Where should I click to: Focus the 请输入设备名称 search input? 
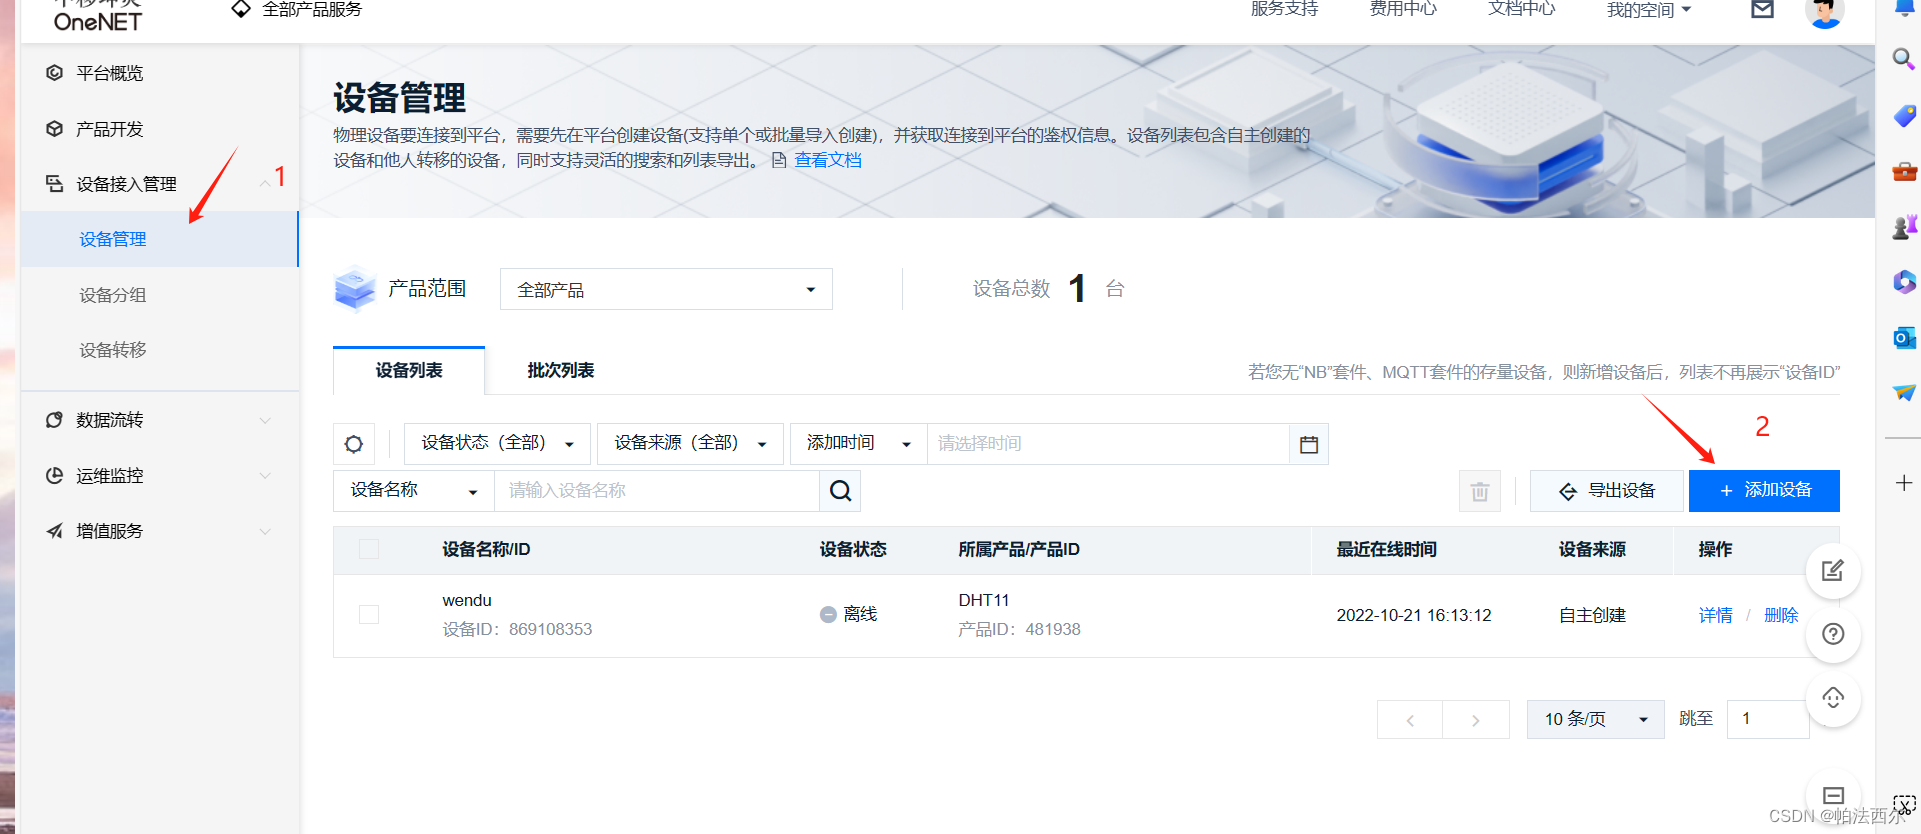[657, 491]
